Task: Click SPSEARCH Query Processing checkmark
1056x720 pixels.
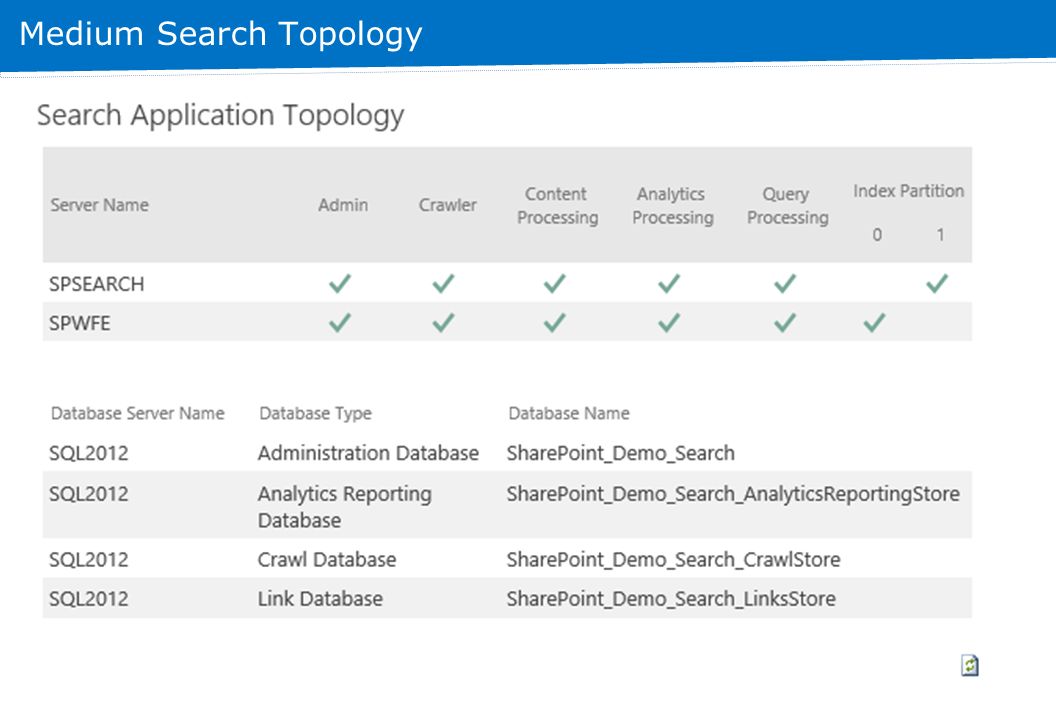Action: (x=785, y=284)
